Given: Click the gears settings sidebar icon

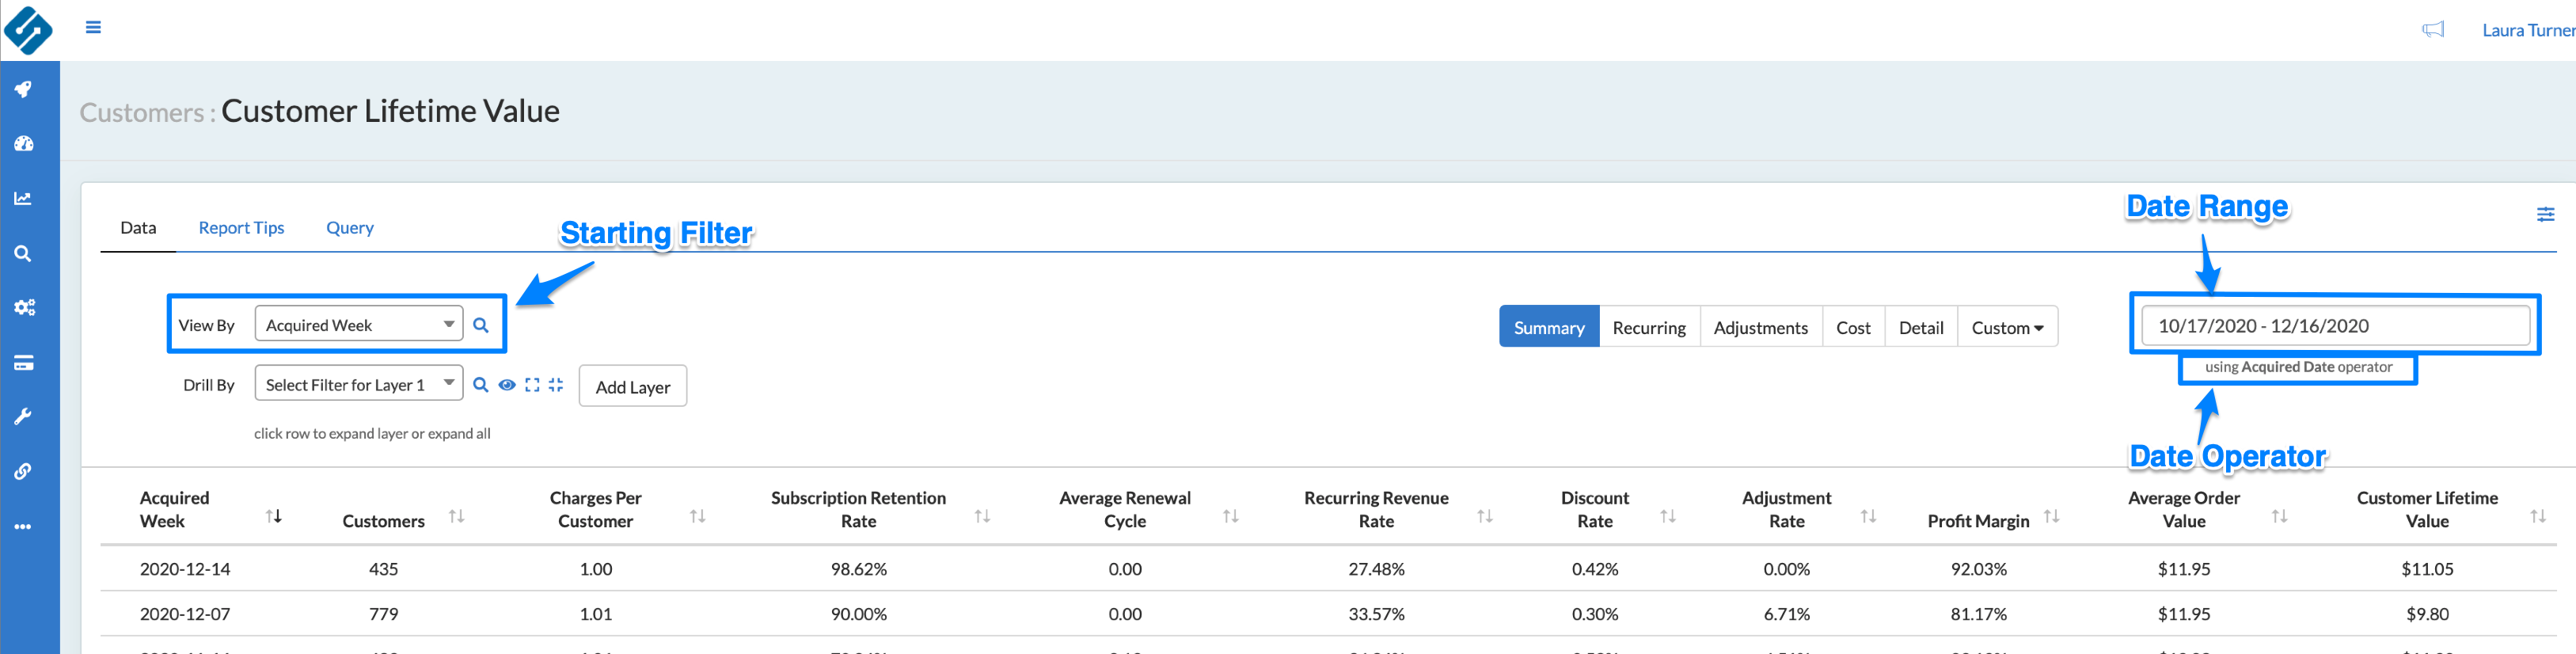Looking at the screenshot, I should tap(24, 307).
